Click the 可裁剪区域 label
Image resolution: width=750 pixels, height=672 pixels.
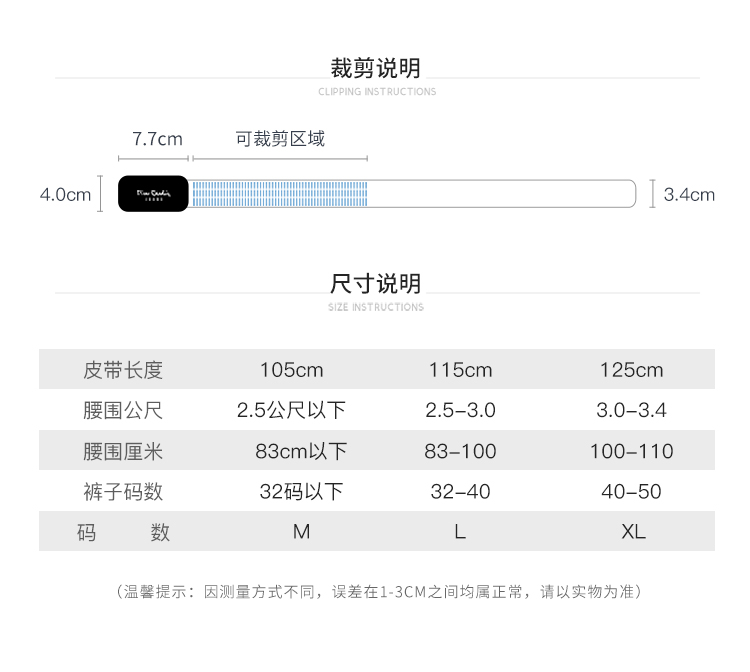point(280,139)
